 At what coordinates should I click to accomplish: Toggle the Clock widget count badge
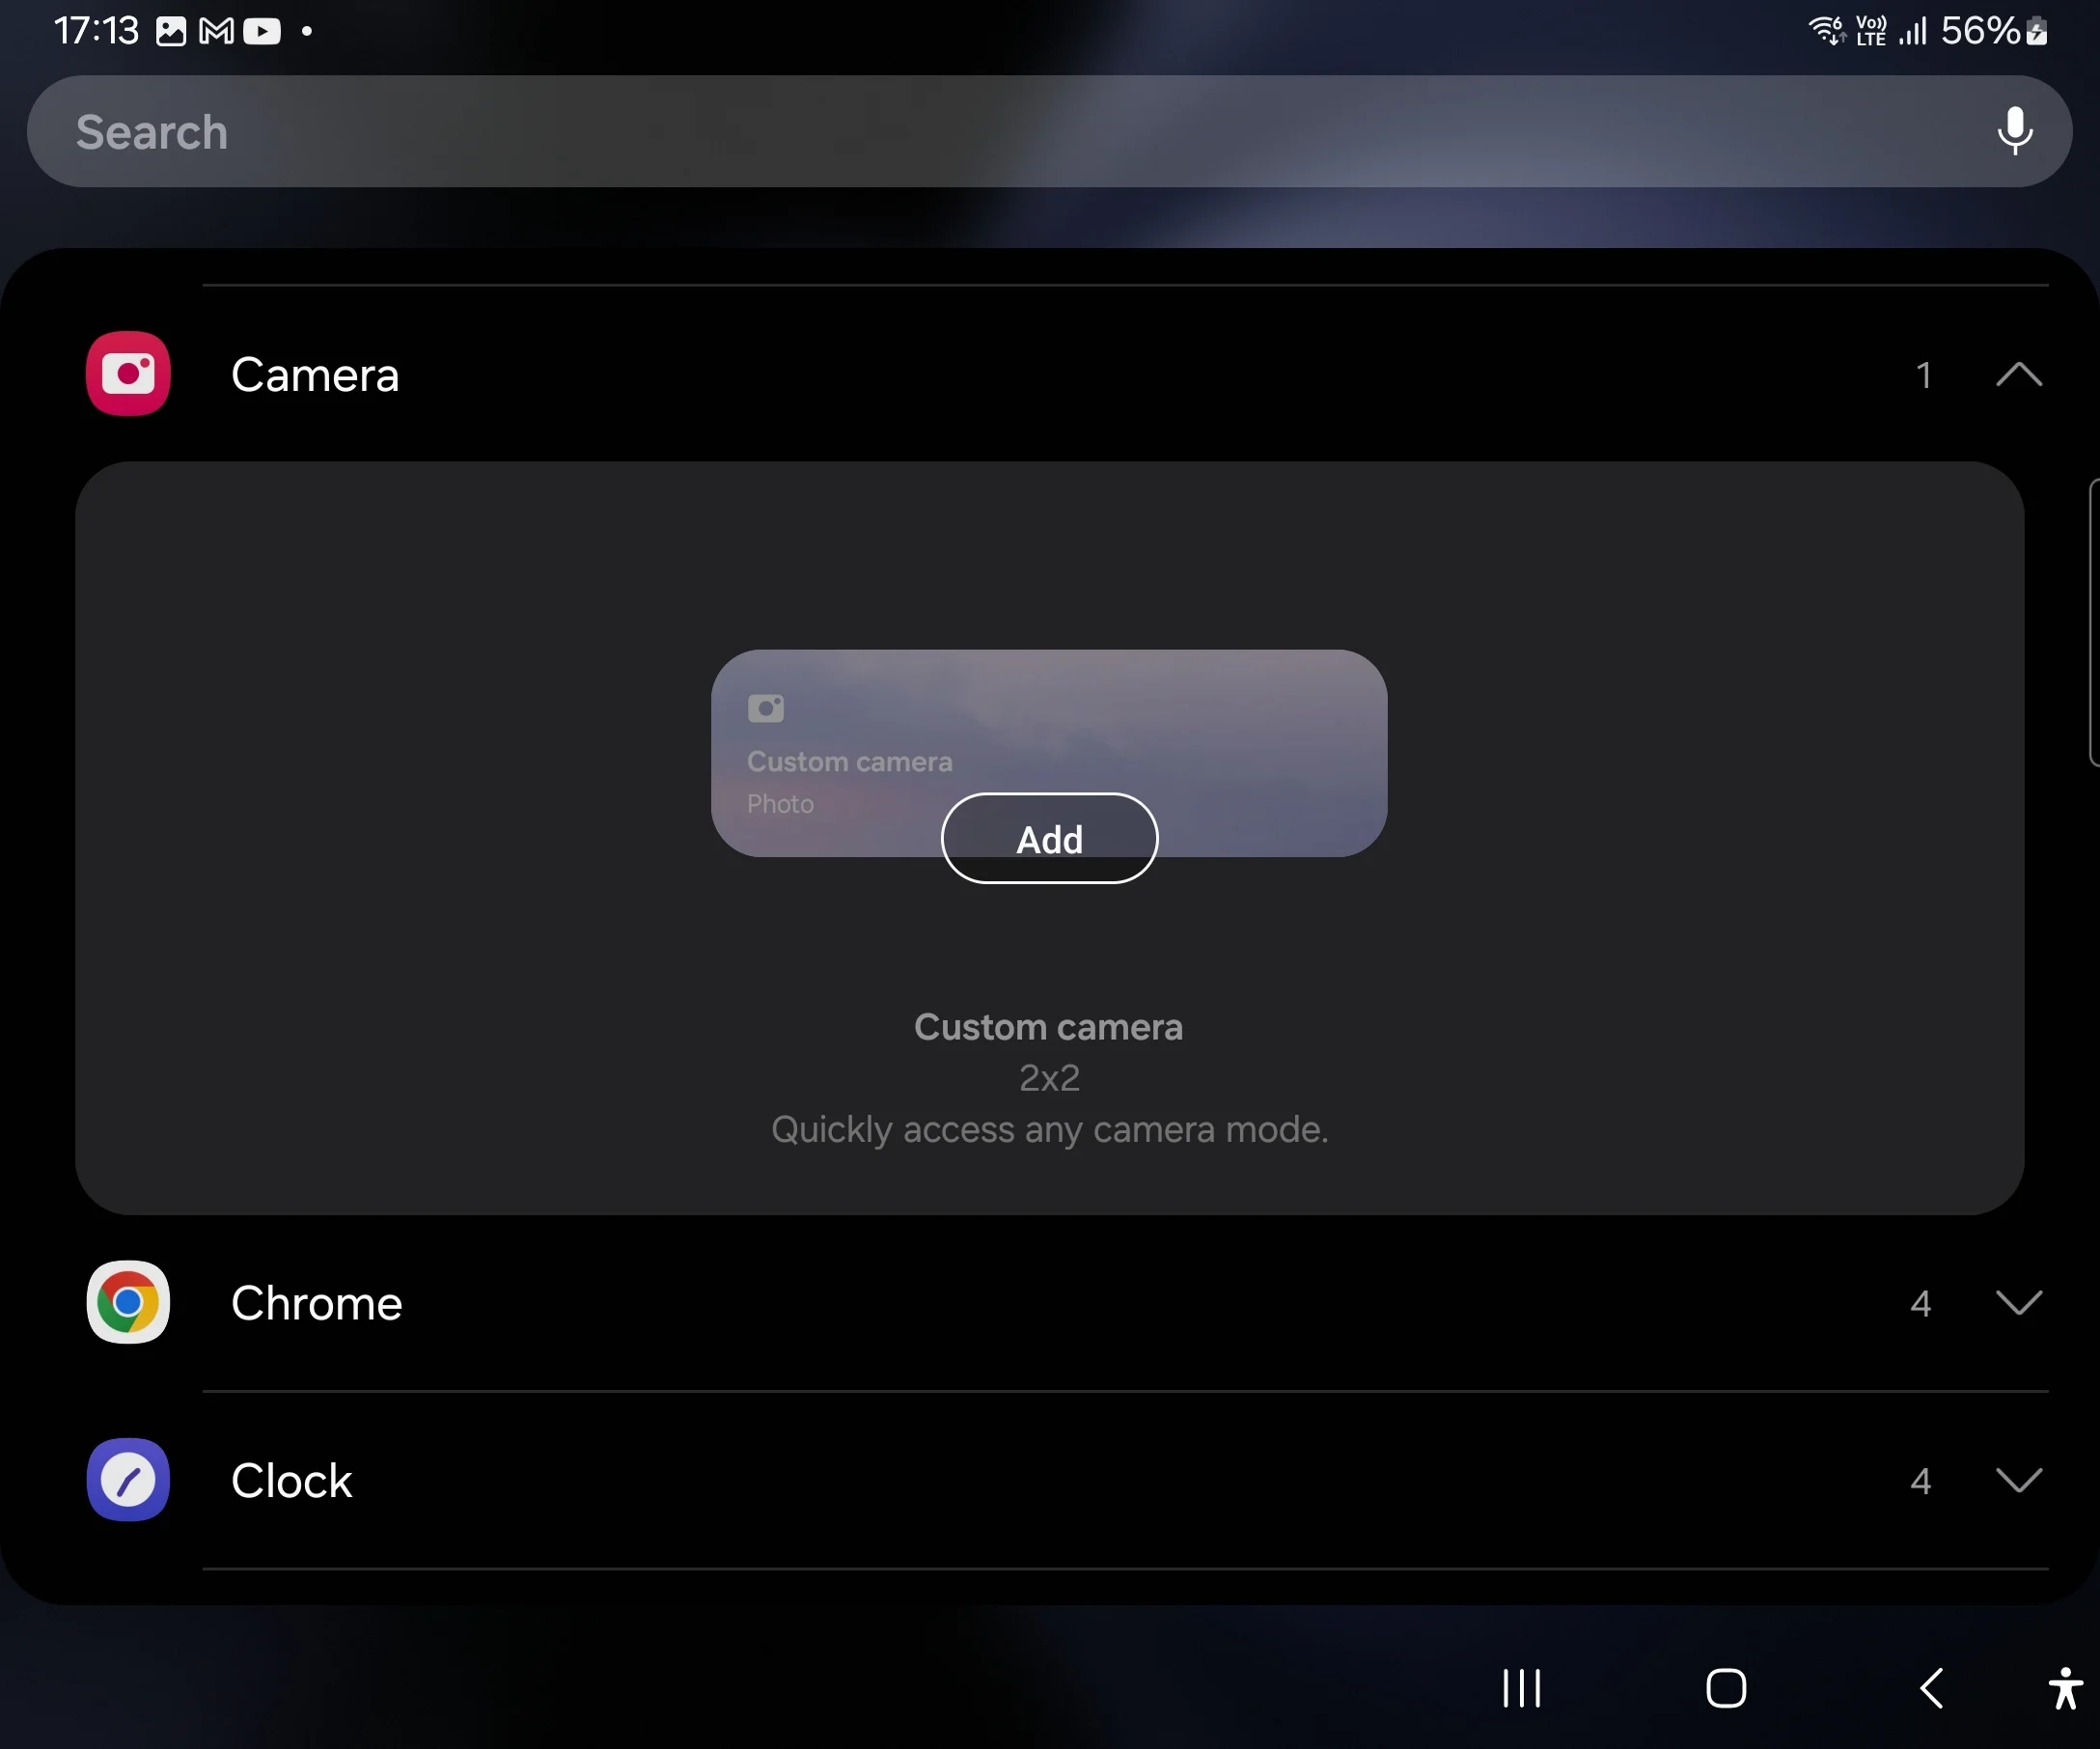(1919, 1481)
